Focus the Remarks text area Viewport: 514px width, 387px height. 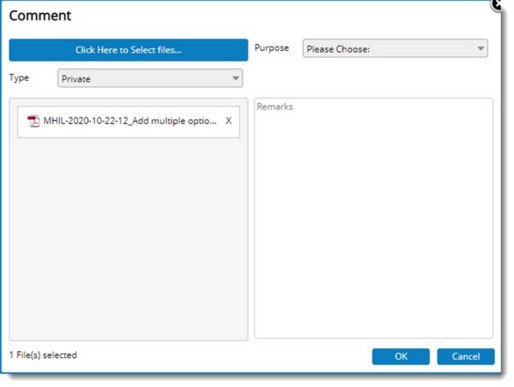[x=374, y=218]
